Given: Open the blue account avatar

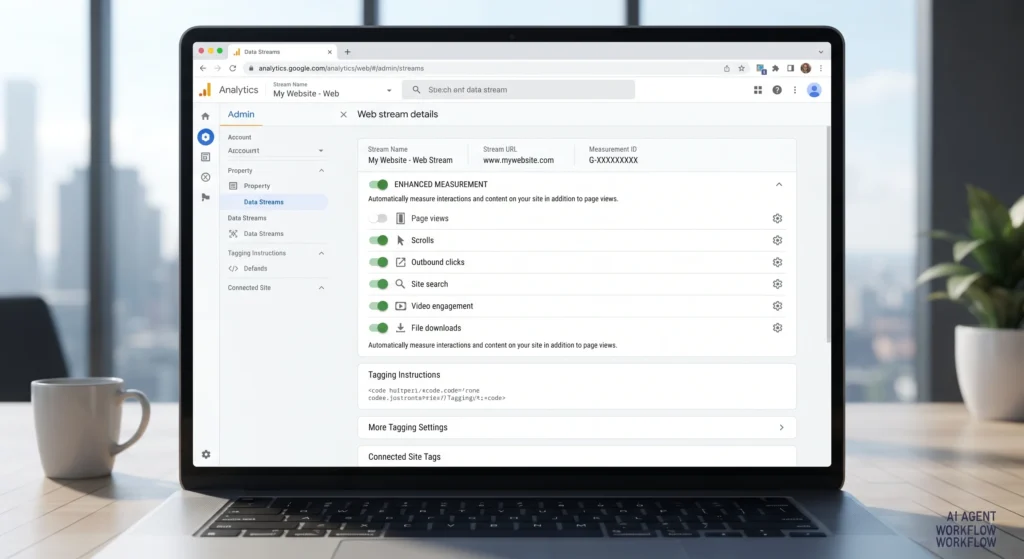Looking at the screenshot, I should (814, 90).
